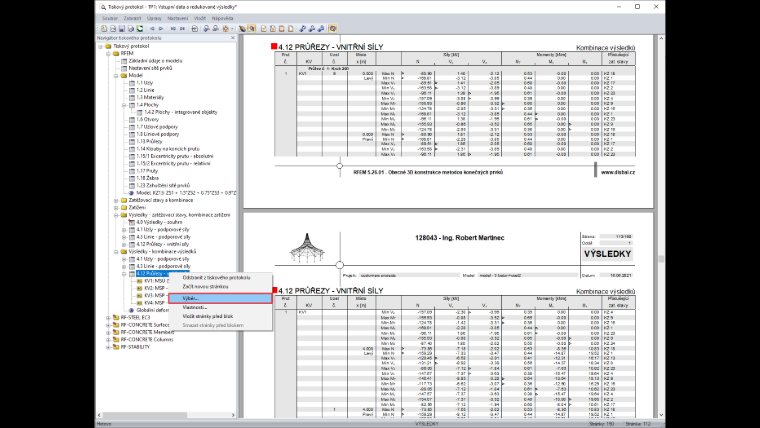Click the document vertical scrollbar up arrow
Viewport: 760px width, 428px height.
661,38
